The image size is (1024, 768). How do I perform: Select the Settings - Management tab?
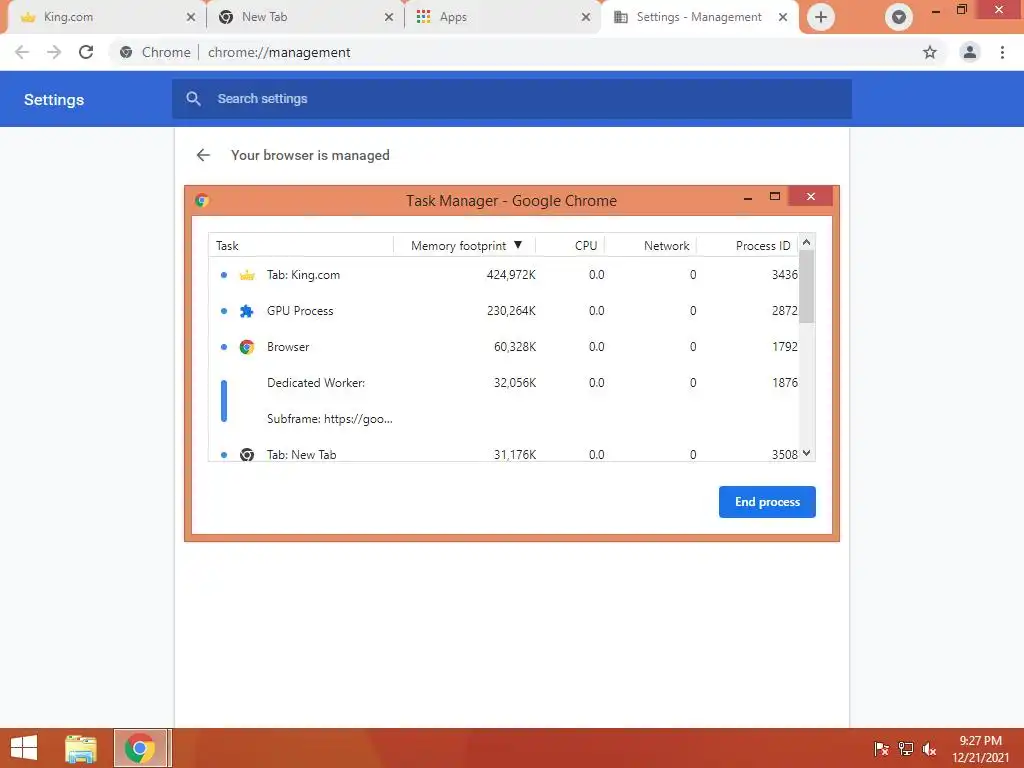tap(699, 17)
